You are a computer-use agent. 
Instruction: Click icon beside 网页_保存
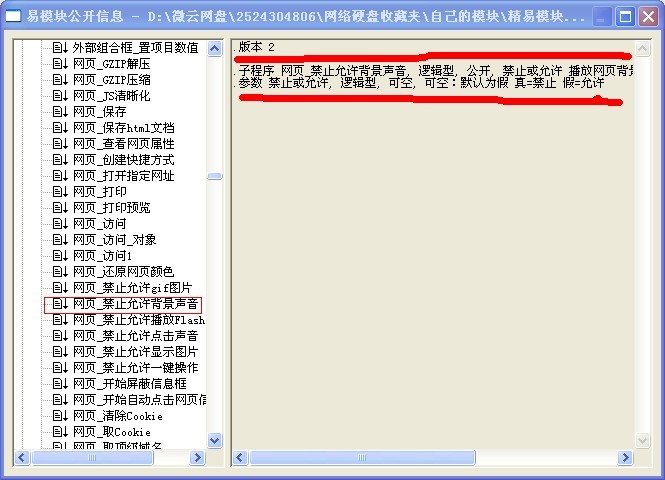(60, 112)
